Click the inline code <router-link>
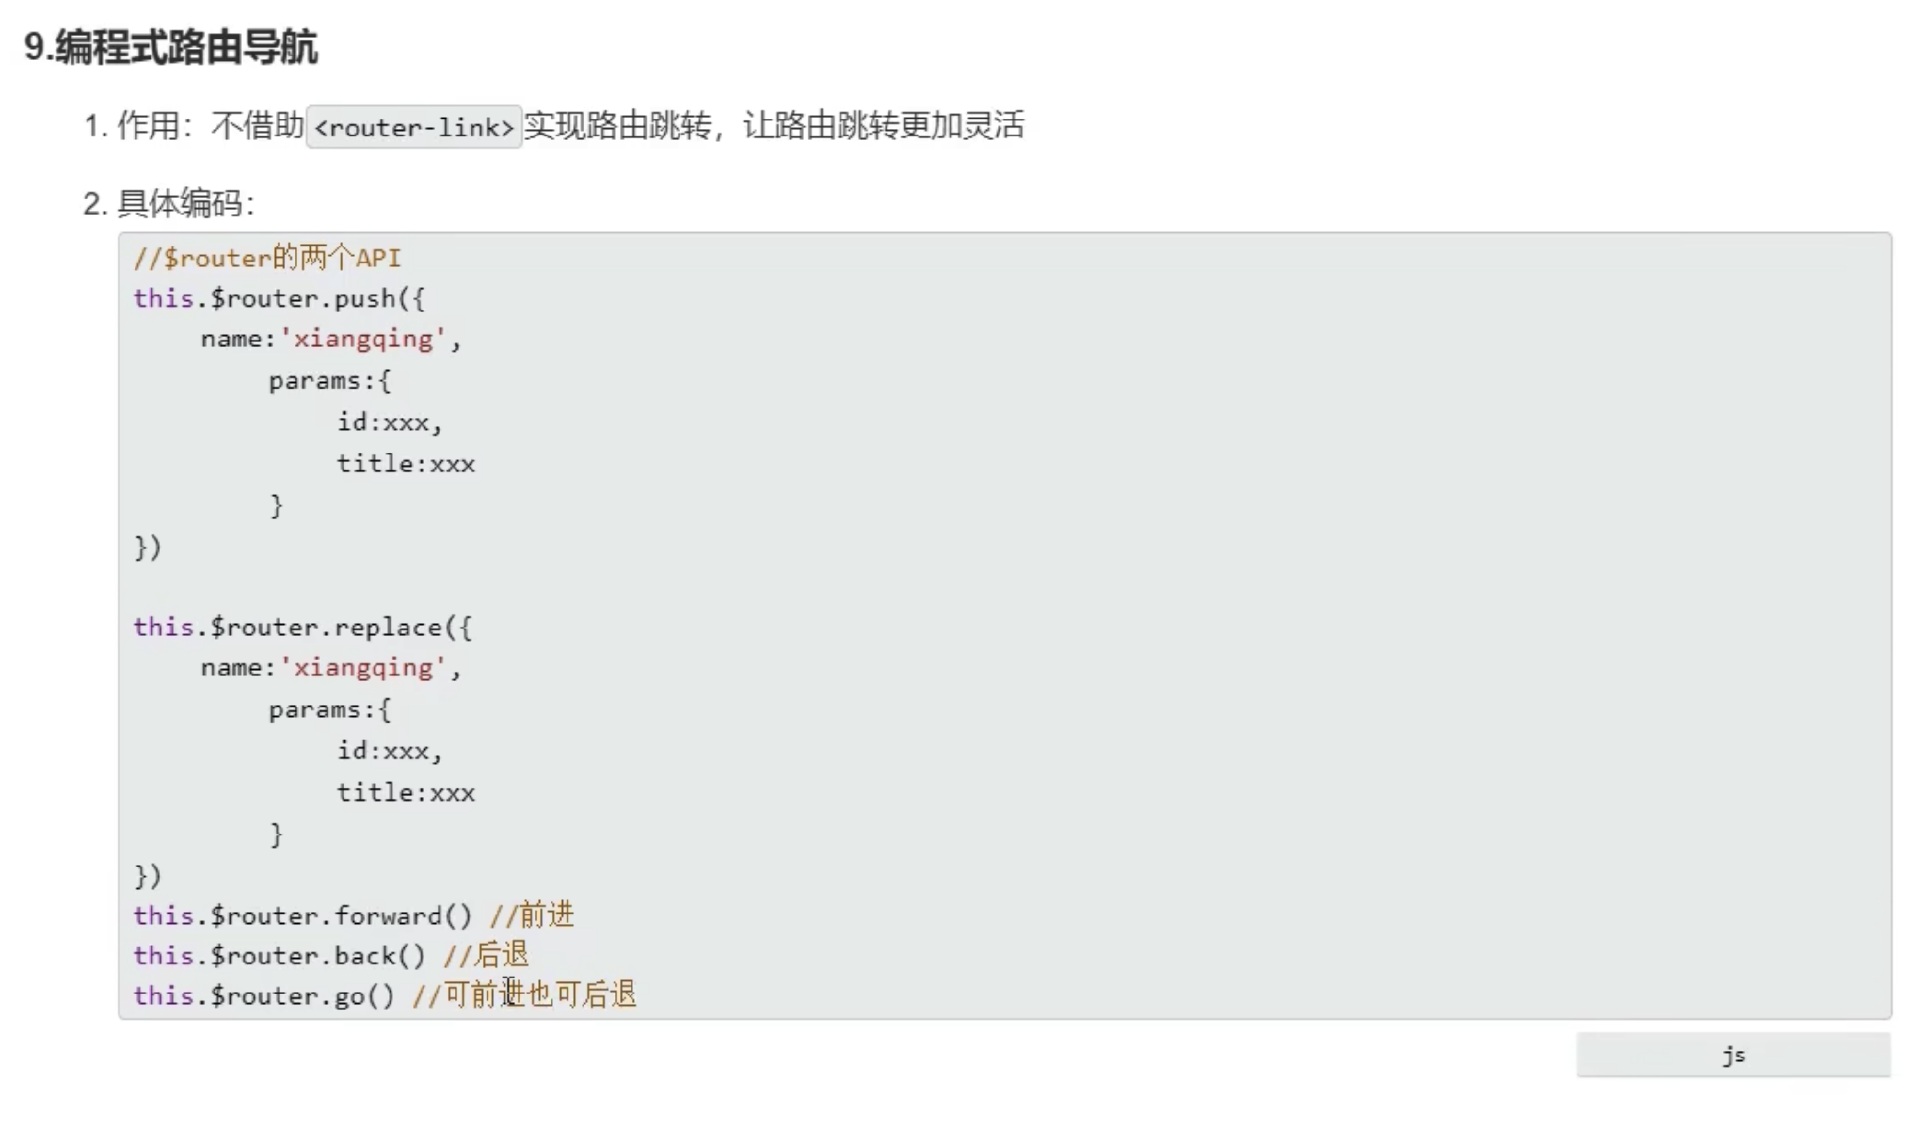Viewport: 1920px width, 1129px height. 413,127
